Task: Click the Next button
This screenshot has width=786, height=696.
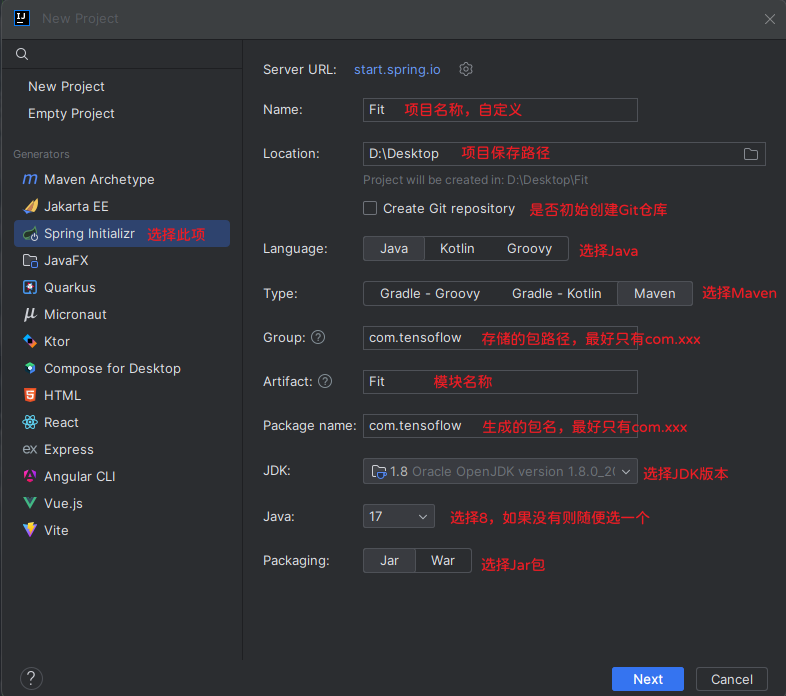Action: 648,679
